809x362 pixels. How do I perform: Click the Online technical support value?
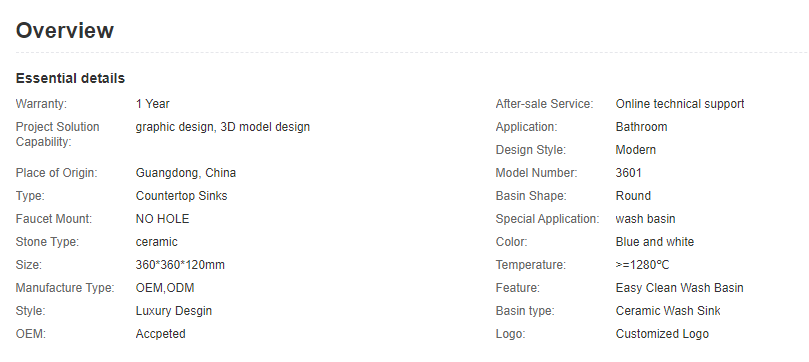679,104
